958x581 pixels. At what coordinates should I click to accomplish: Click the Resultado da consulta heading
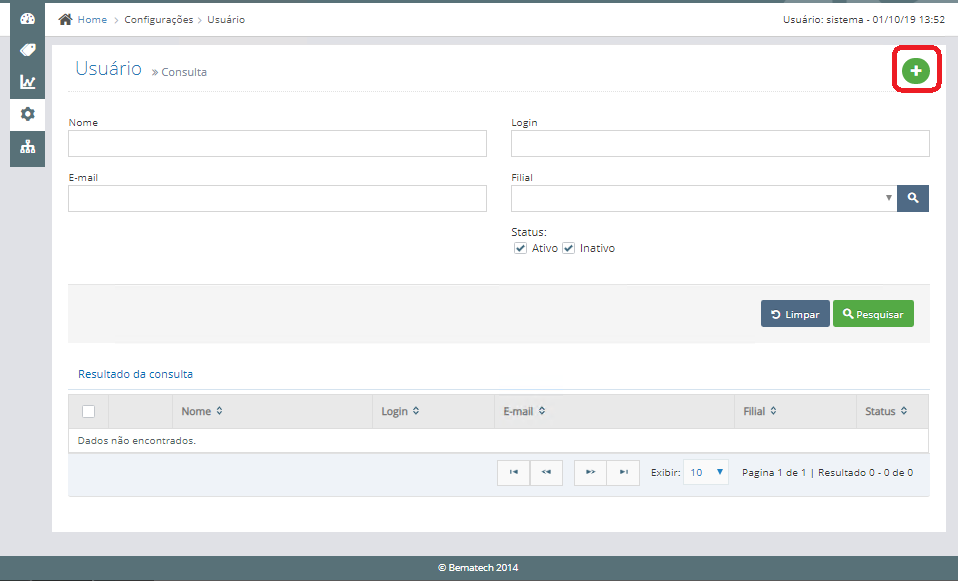click(136, 374)
